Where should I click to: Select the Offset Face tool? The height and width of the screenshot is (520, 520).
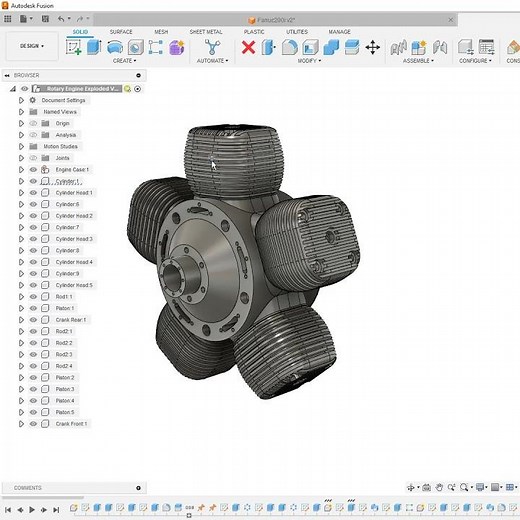(x=352, y=47)
